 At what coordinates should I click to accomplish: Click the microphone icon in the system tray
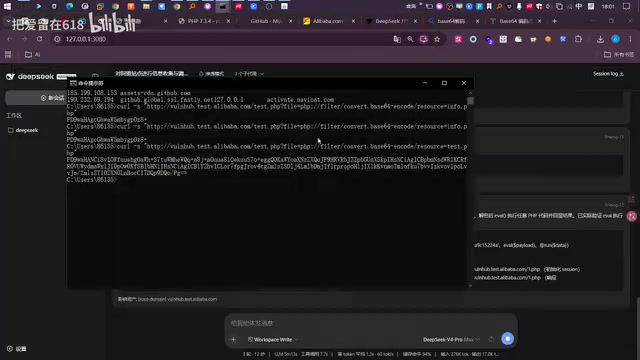[519, 6]
